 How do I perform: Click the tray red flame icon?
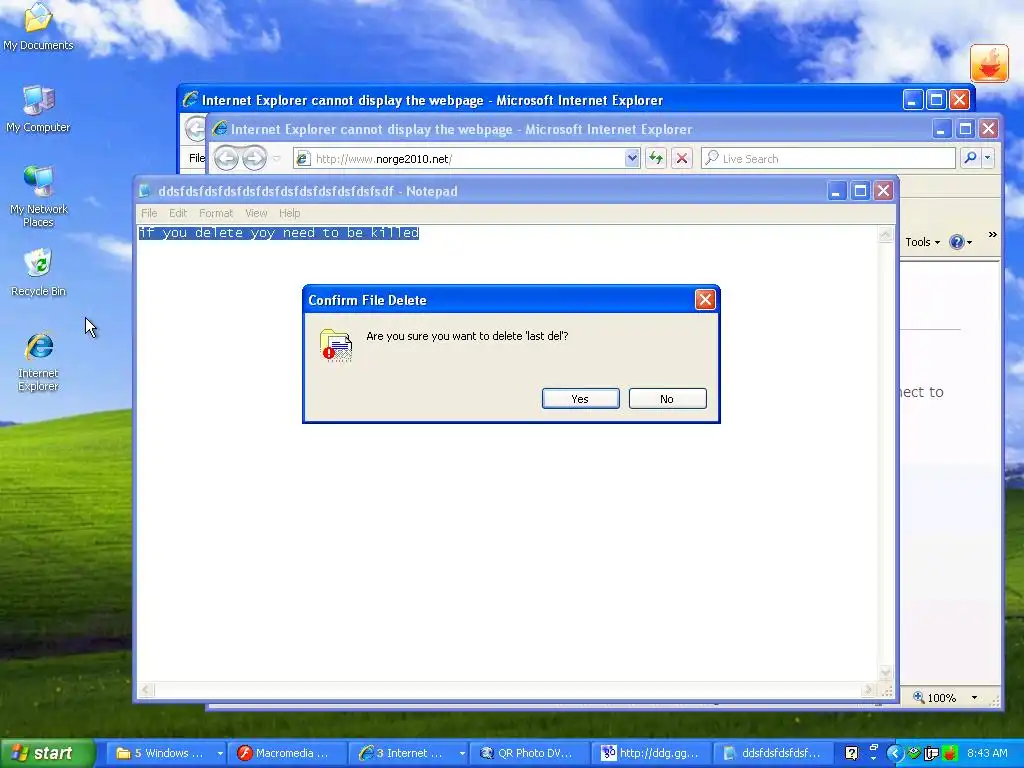950,753
